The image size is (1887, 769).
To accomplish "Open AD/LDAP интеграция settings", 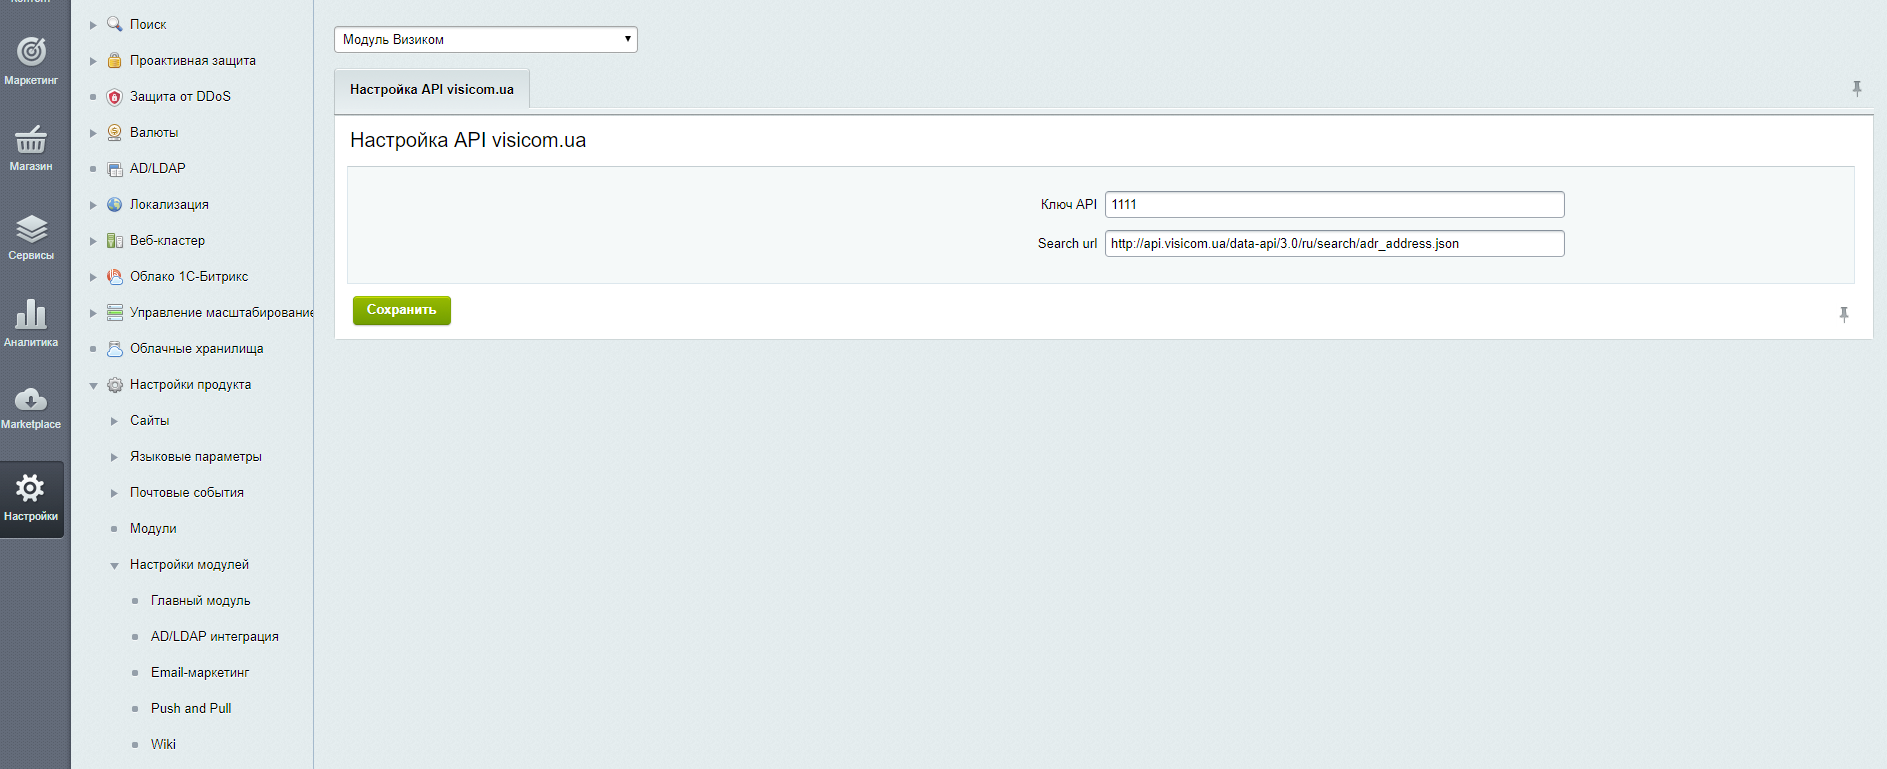I will [215, 636].
